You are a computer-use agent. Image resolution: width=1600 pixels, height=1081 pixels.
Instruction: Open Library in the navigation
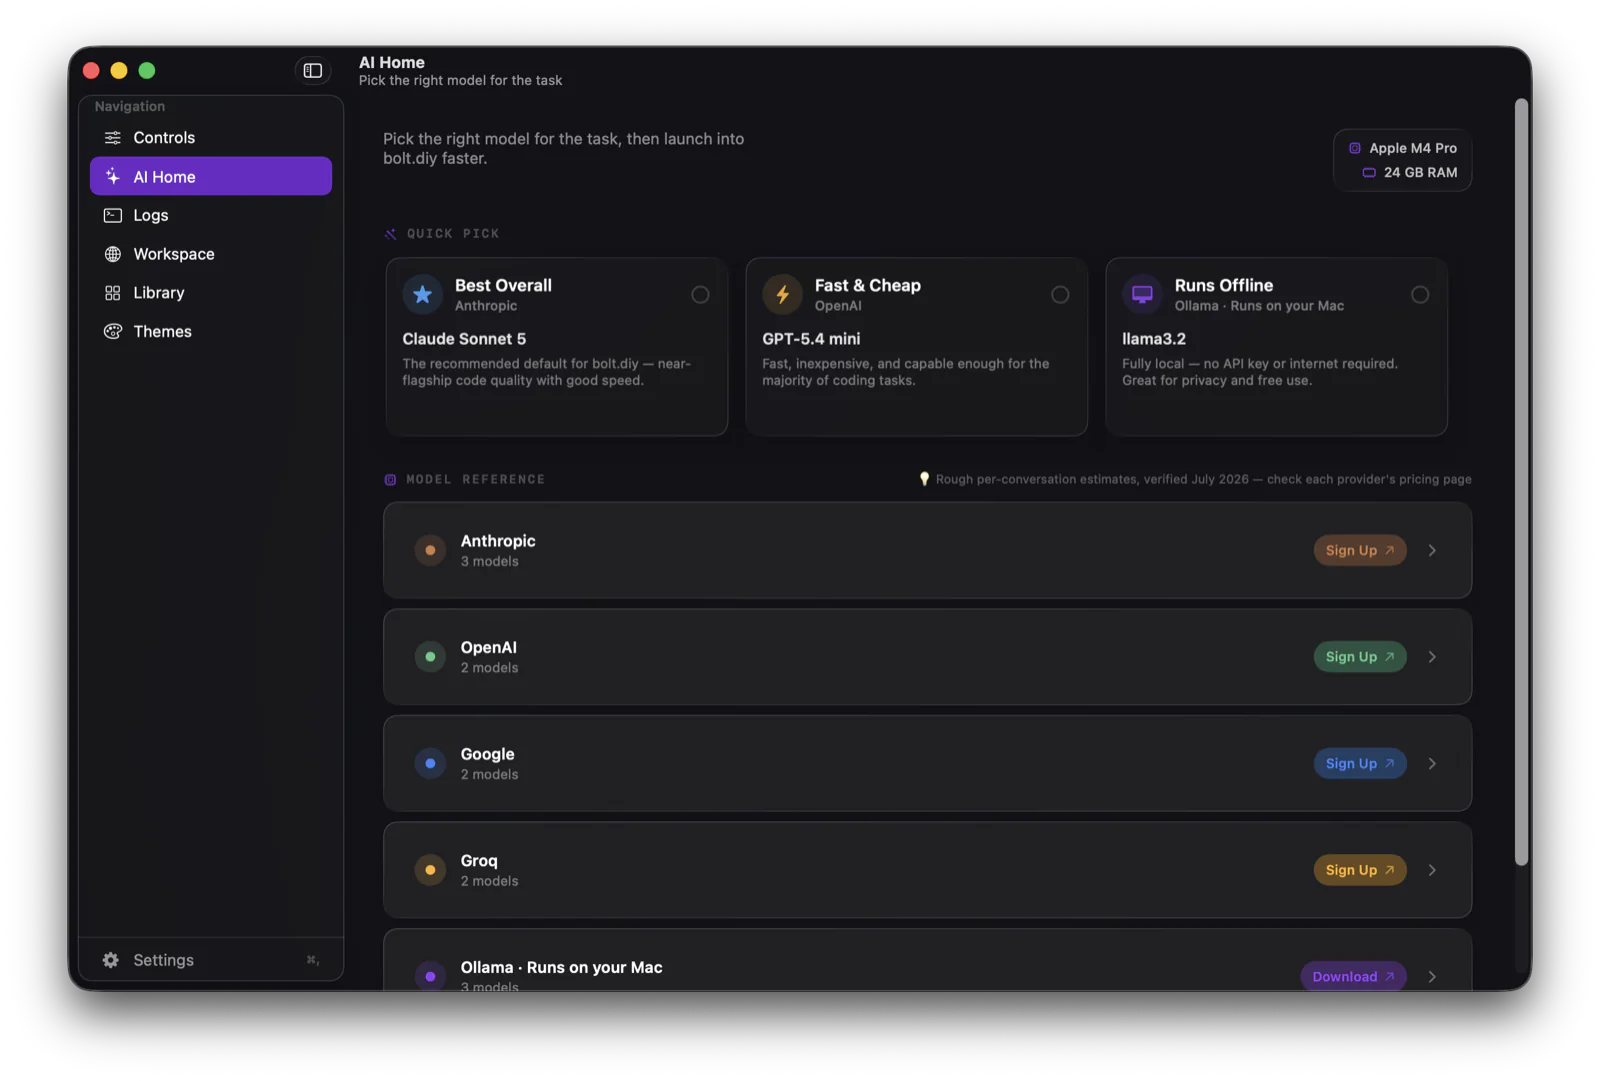click(211, 293)
